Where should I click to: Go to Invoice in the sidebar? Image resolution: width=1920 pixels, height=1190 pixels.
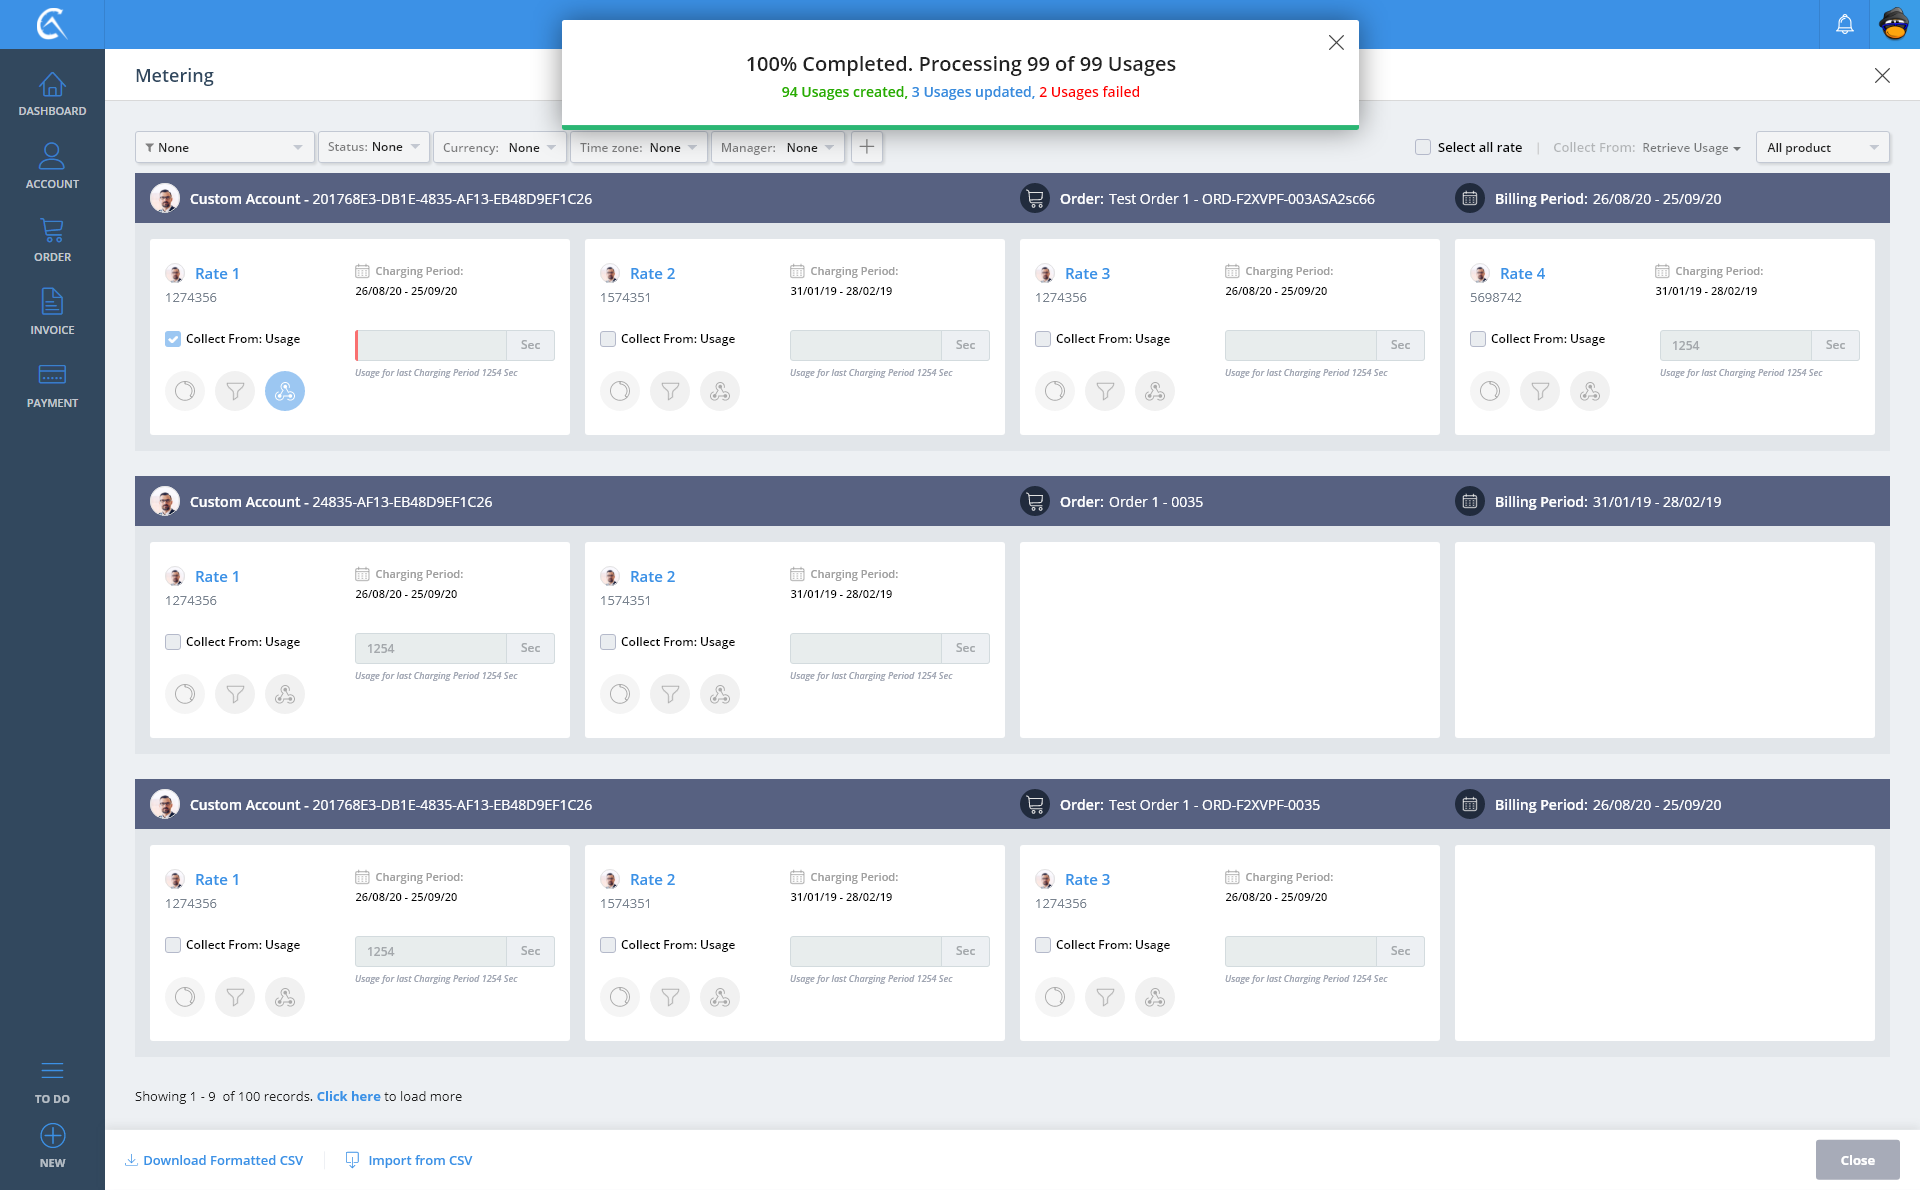pyautogui.click(x=52, y=312)
